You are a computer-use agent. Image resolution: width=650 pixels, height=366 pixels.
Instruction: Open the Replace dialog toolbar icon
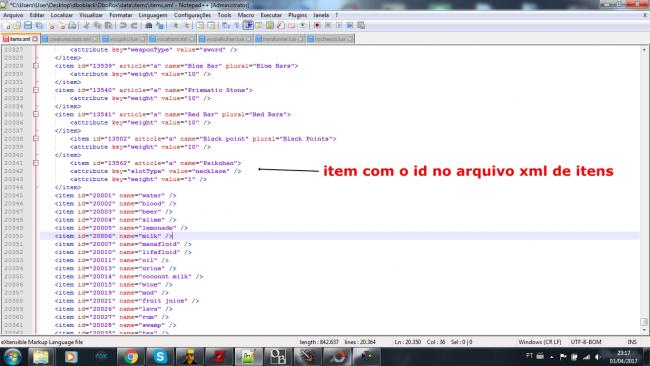(160, 26)
